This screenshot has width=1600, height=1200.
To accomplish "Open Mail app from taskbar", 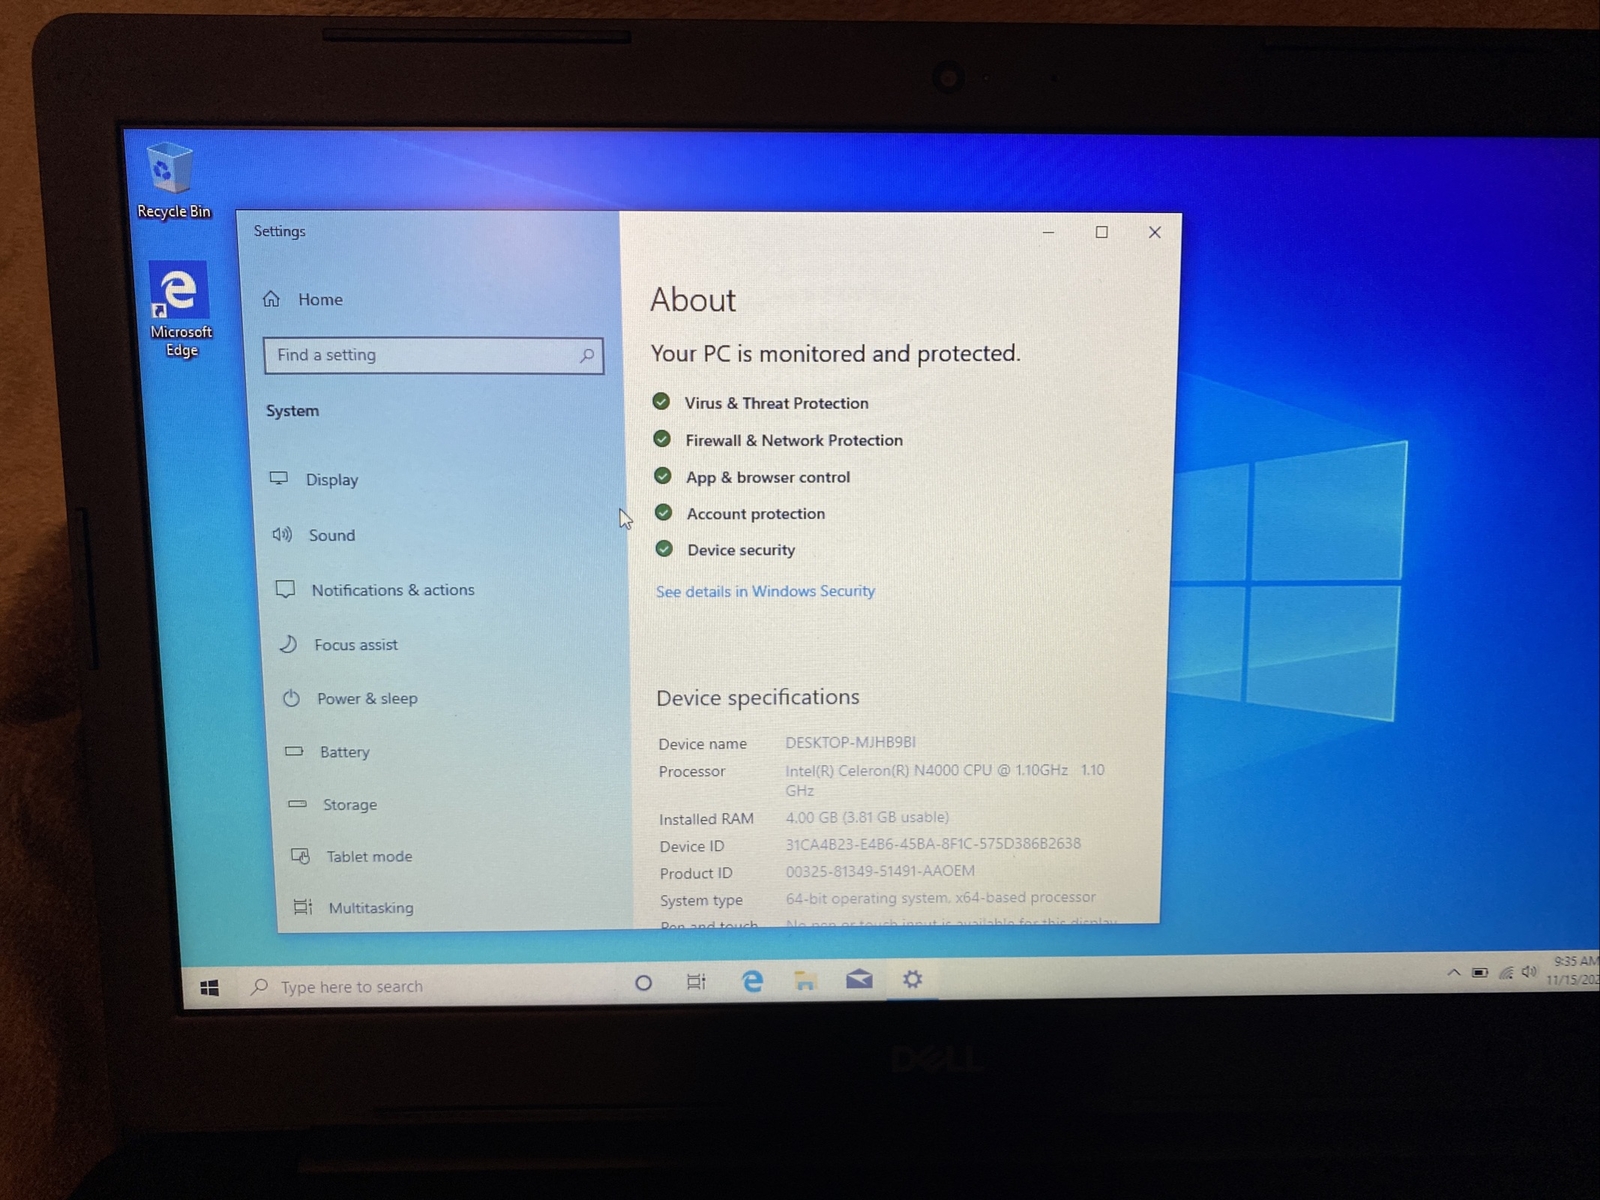I will click(859, 979).
